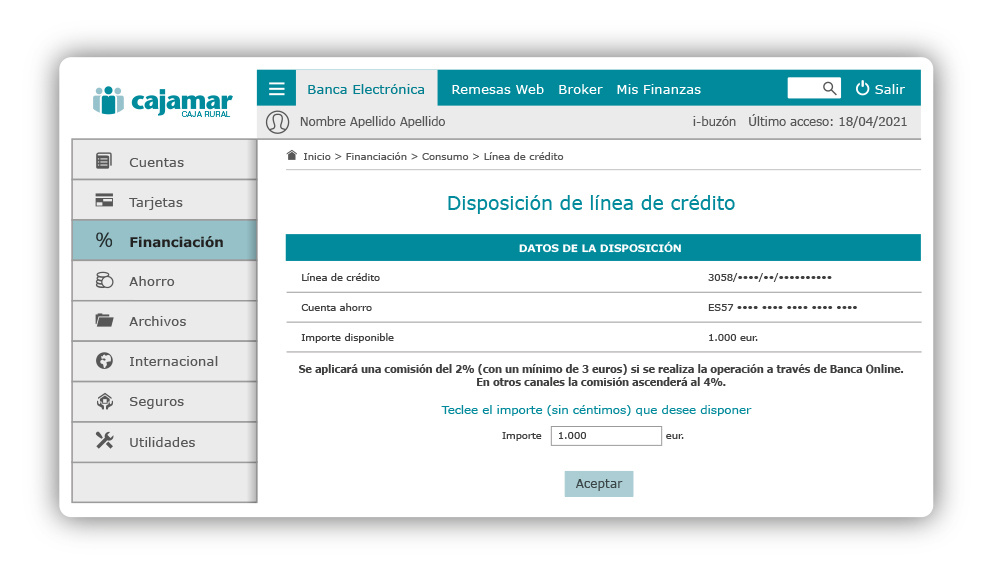The height and width of the screenshot is (585, 992).
Task: Go to Consumo in the breadcrumb
Action: pyautogui.click(x=445, y=156)
